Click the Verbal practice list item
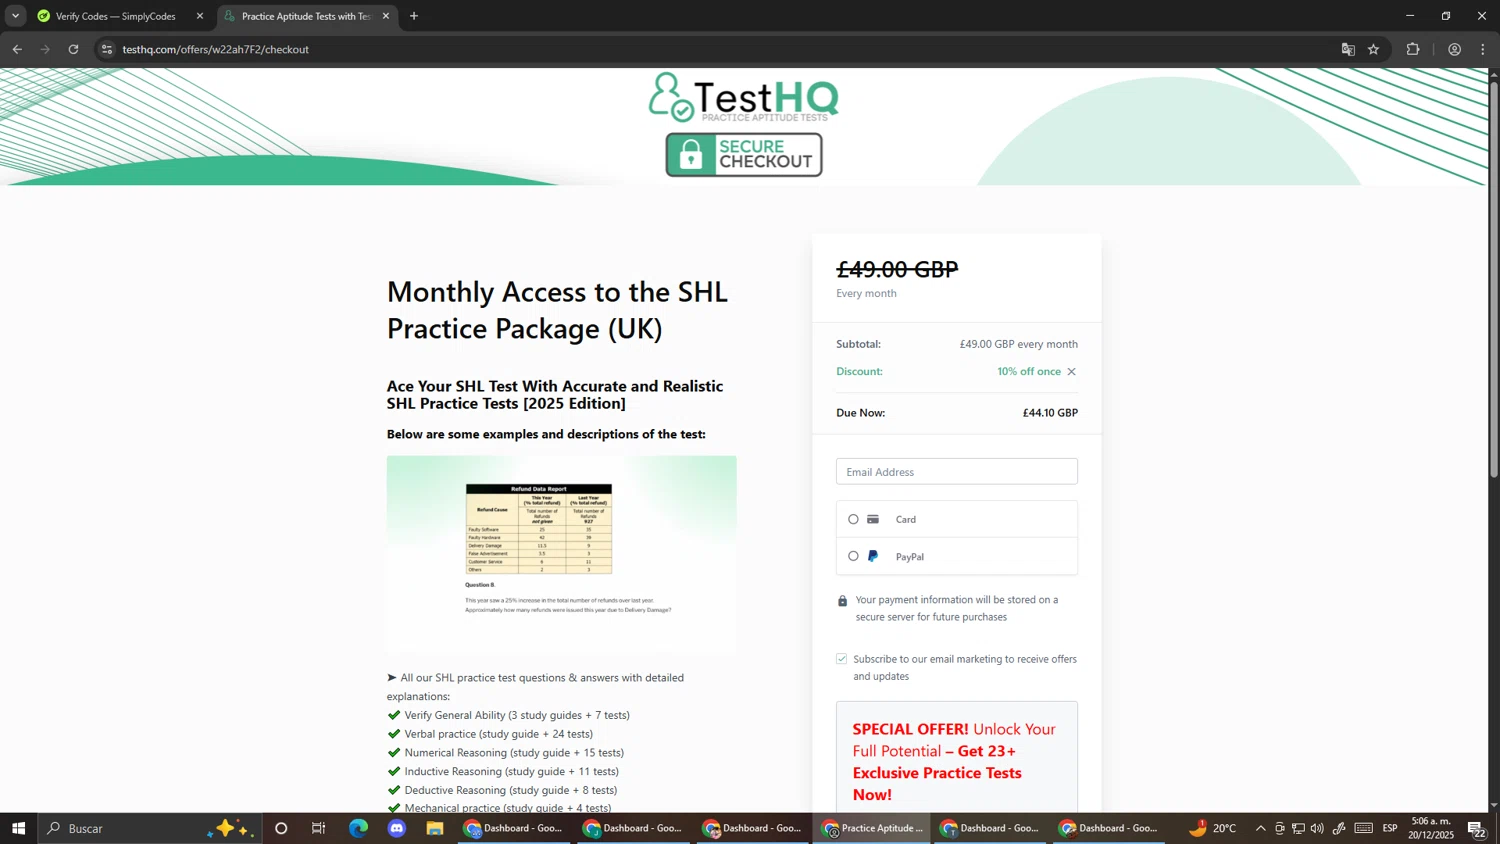Screen dimensions: 1500x844 (x=498, y=734)
